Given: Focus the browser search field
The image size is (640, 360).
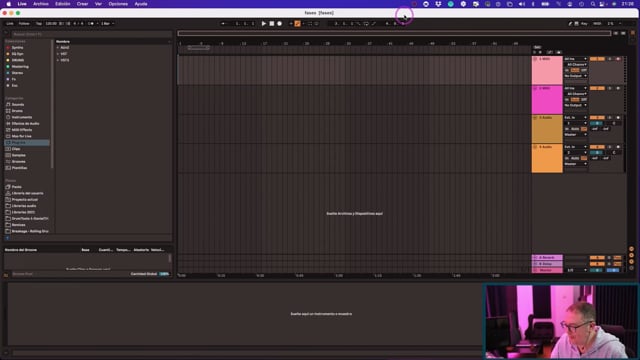Looking at the screenshot, I should 91,34.
